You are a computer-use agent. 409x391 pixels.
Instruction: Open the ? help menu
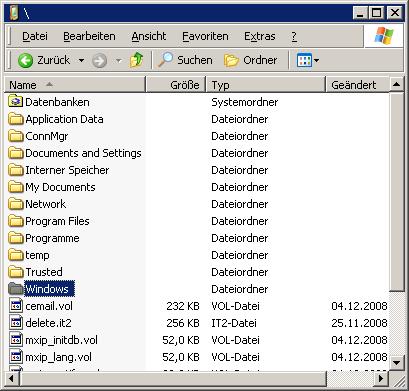(294, 36)
